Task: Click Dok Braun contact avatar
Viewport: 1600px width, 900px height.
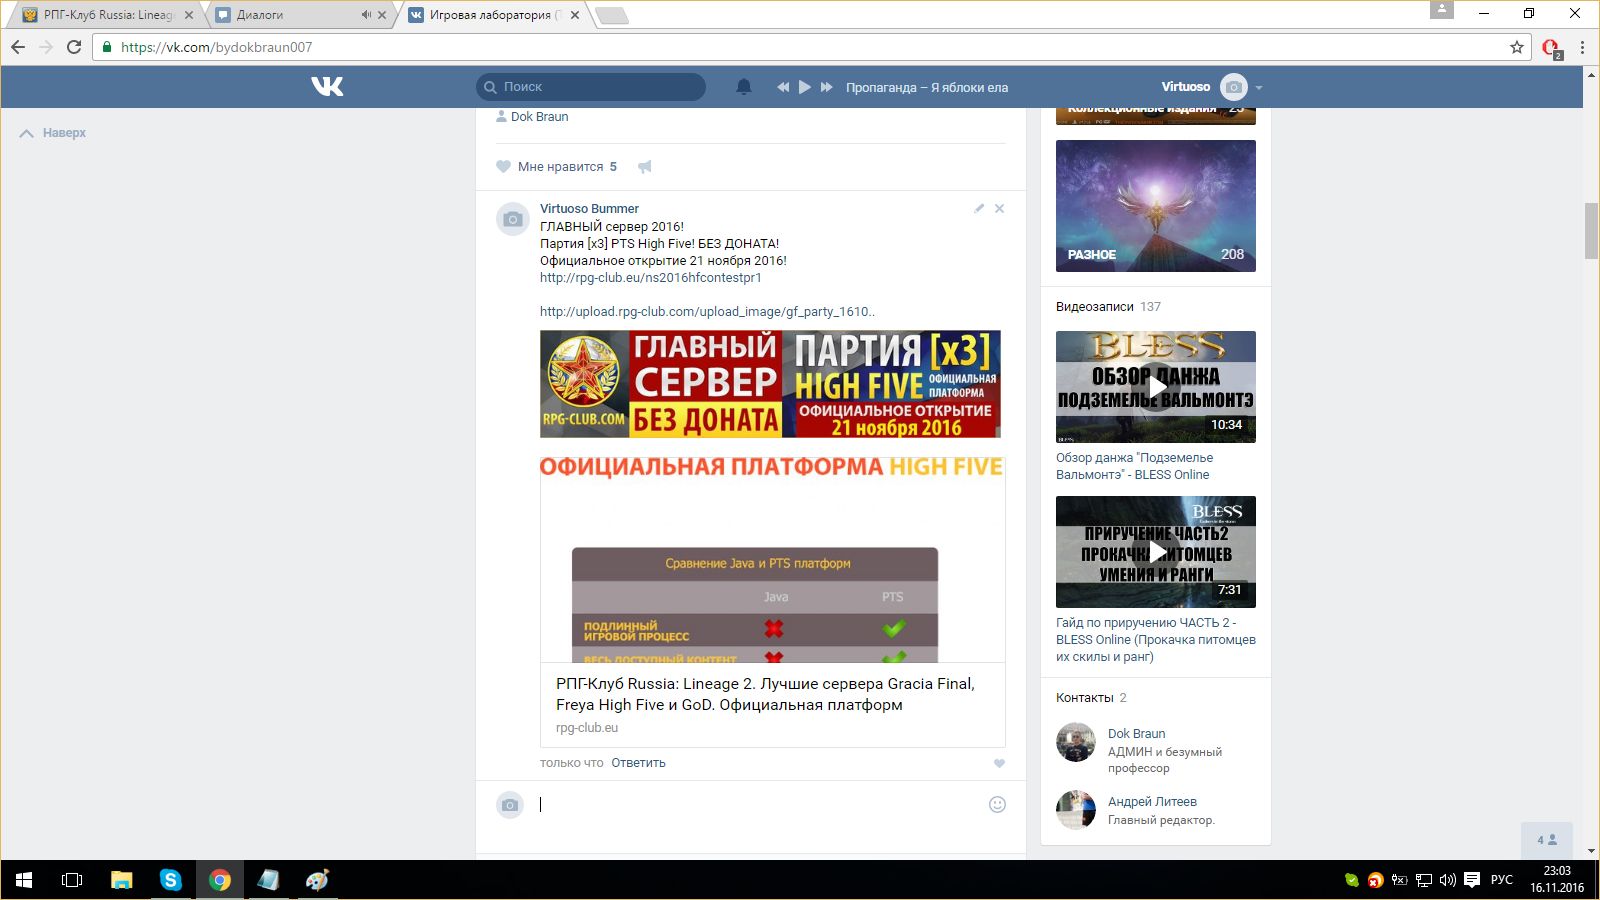Action: tap(1076, 742)
